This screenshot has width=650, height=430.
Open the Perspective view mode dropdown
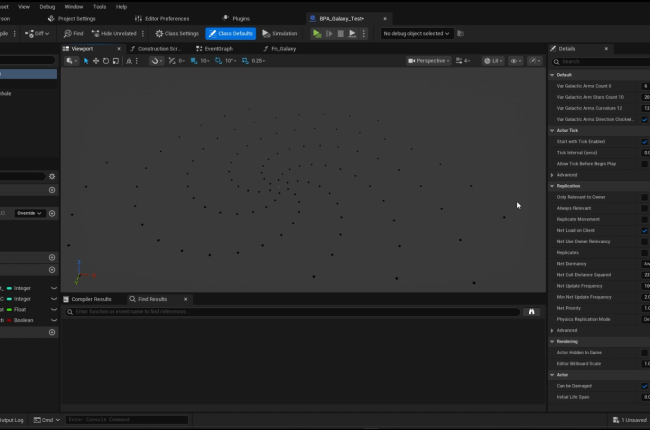pyautogui.click(x=429, y=61)
